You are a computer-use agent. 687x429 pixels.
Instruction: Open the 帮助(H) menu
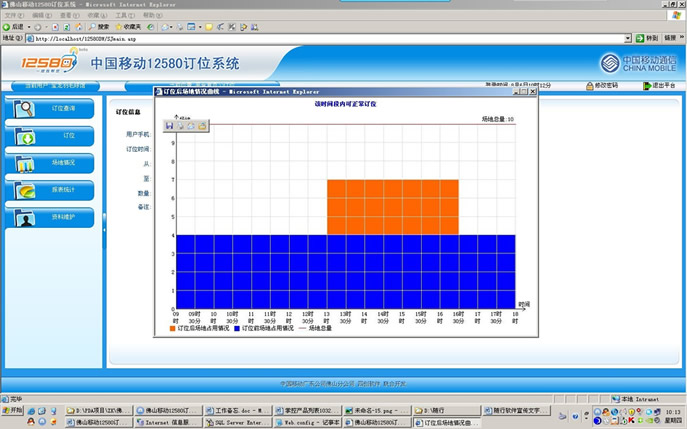(152, 15)
